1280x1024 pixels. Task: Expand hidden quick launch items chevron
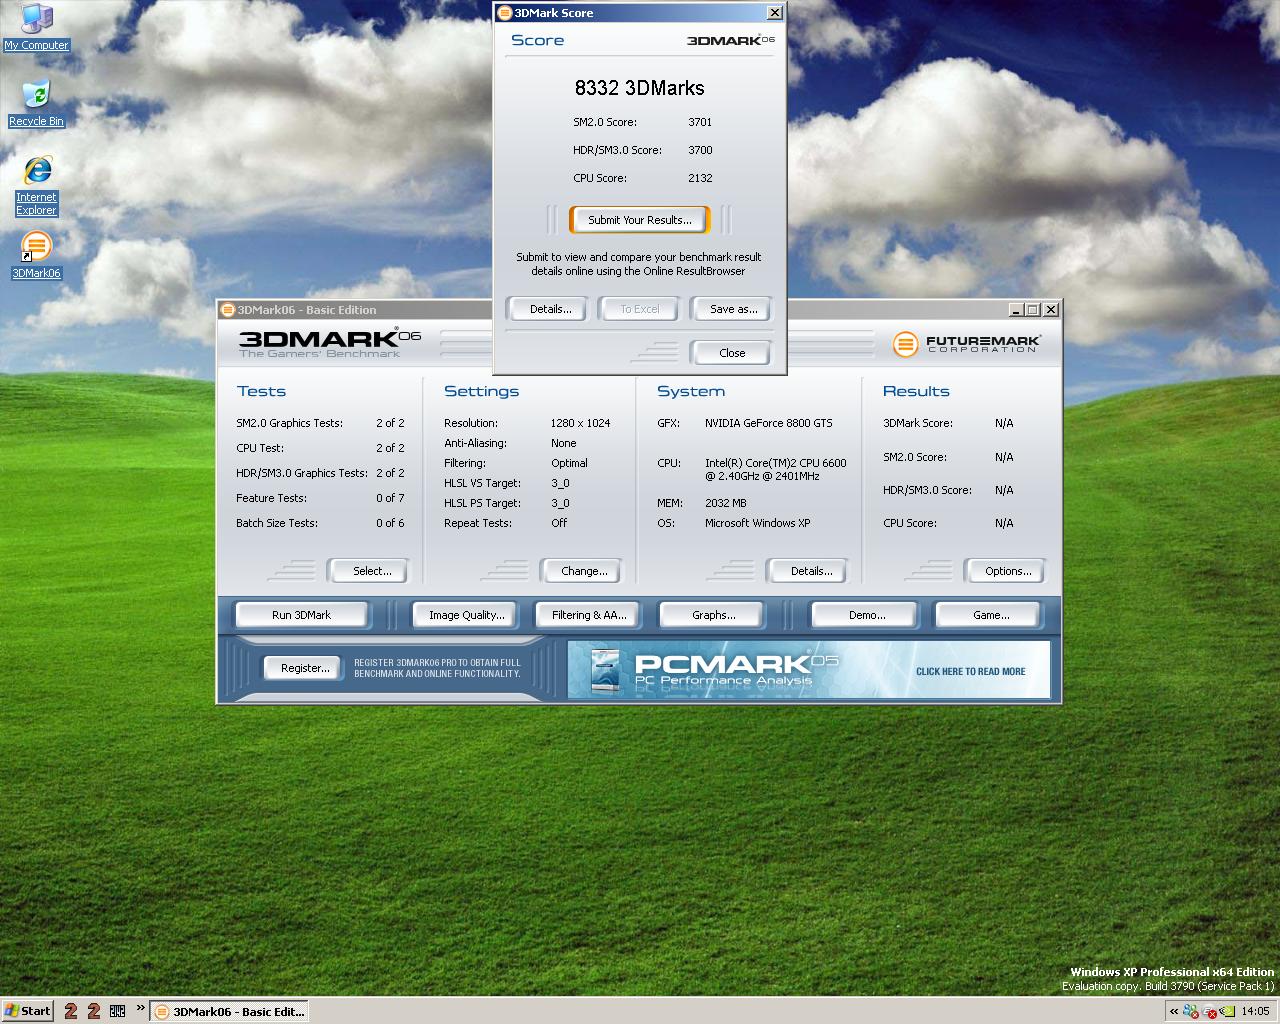coord(141,1008)
